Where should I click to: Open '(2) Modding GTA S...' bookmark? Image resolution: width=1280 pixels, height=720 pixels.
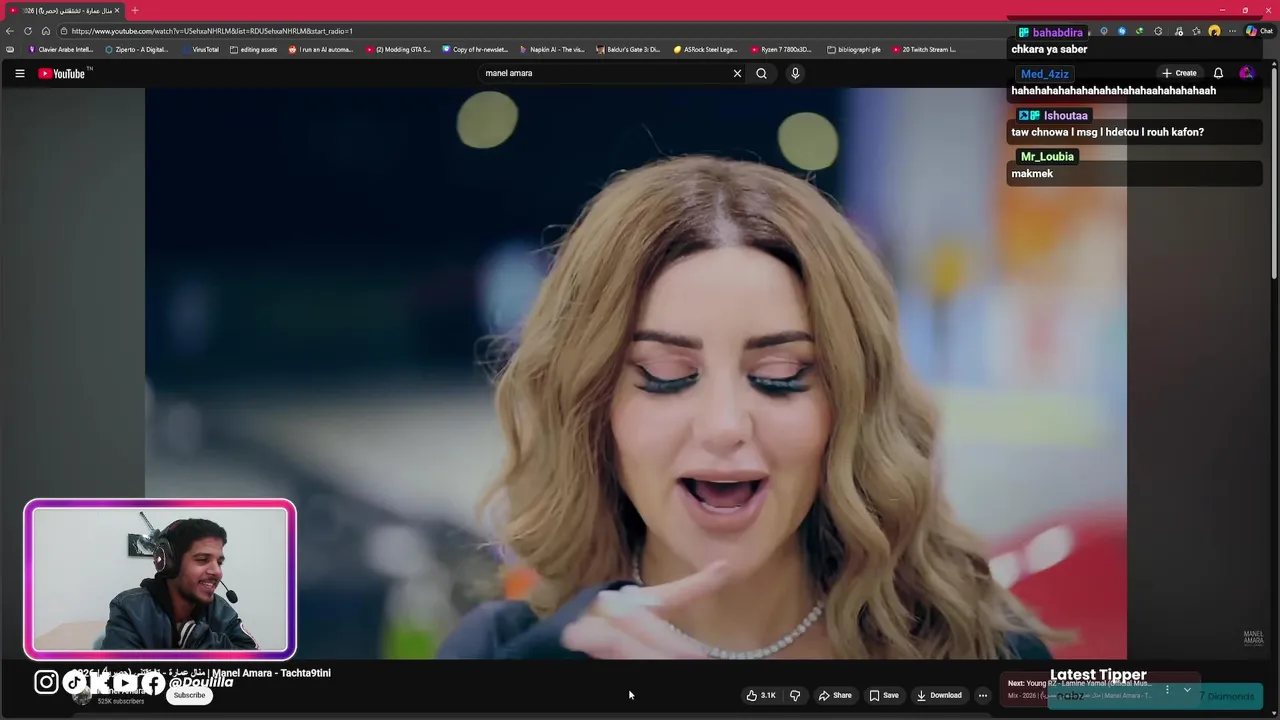(x=398, y=49)
